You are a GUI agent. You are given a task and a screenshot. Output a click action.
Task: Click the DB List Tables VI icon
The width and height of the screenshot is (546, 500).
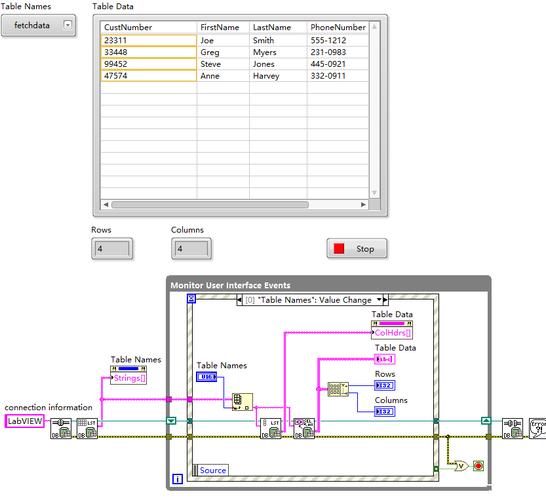click(x=87, y=428)
